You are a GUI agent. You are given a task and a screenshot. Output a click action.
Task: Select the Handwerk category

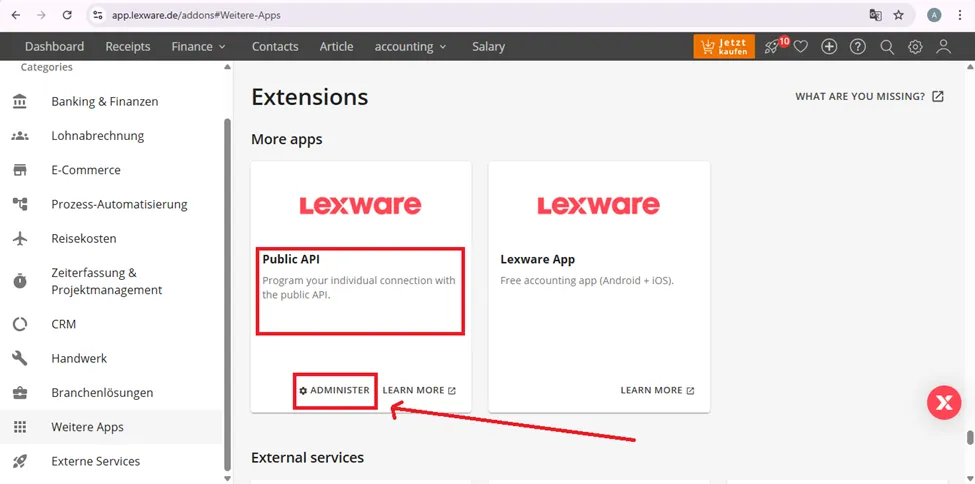pos(112,358)
